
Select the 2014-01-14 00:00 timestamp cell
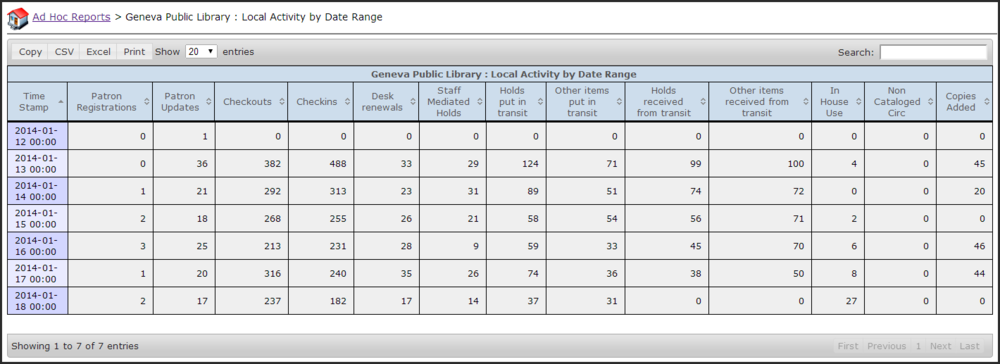(38, 191)
